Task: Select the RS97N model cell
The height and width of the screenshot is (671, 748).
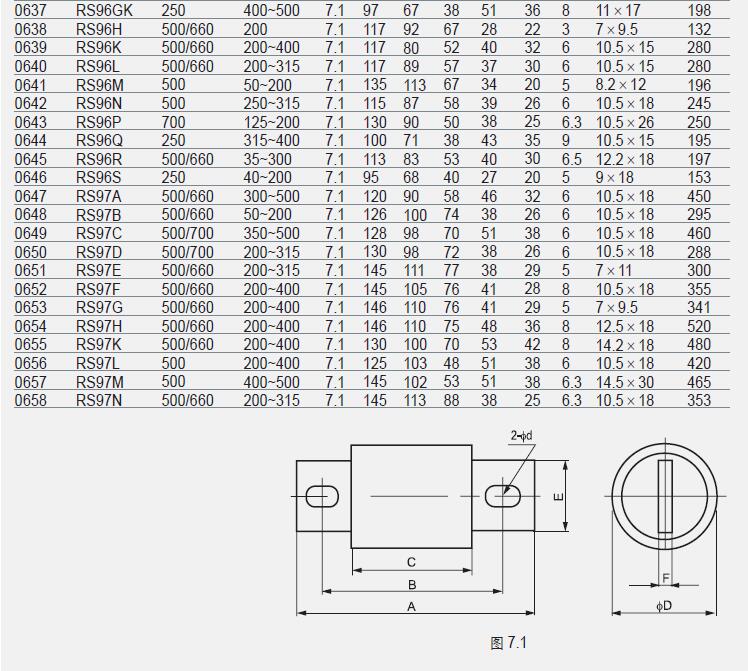Action: tap(97, 400)
